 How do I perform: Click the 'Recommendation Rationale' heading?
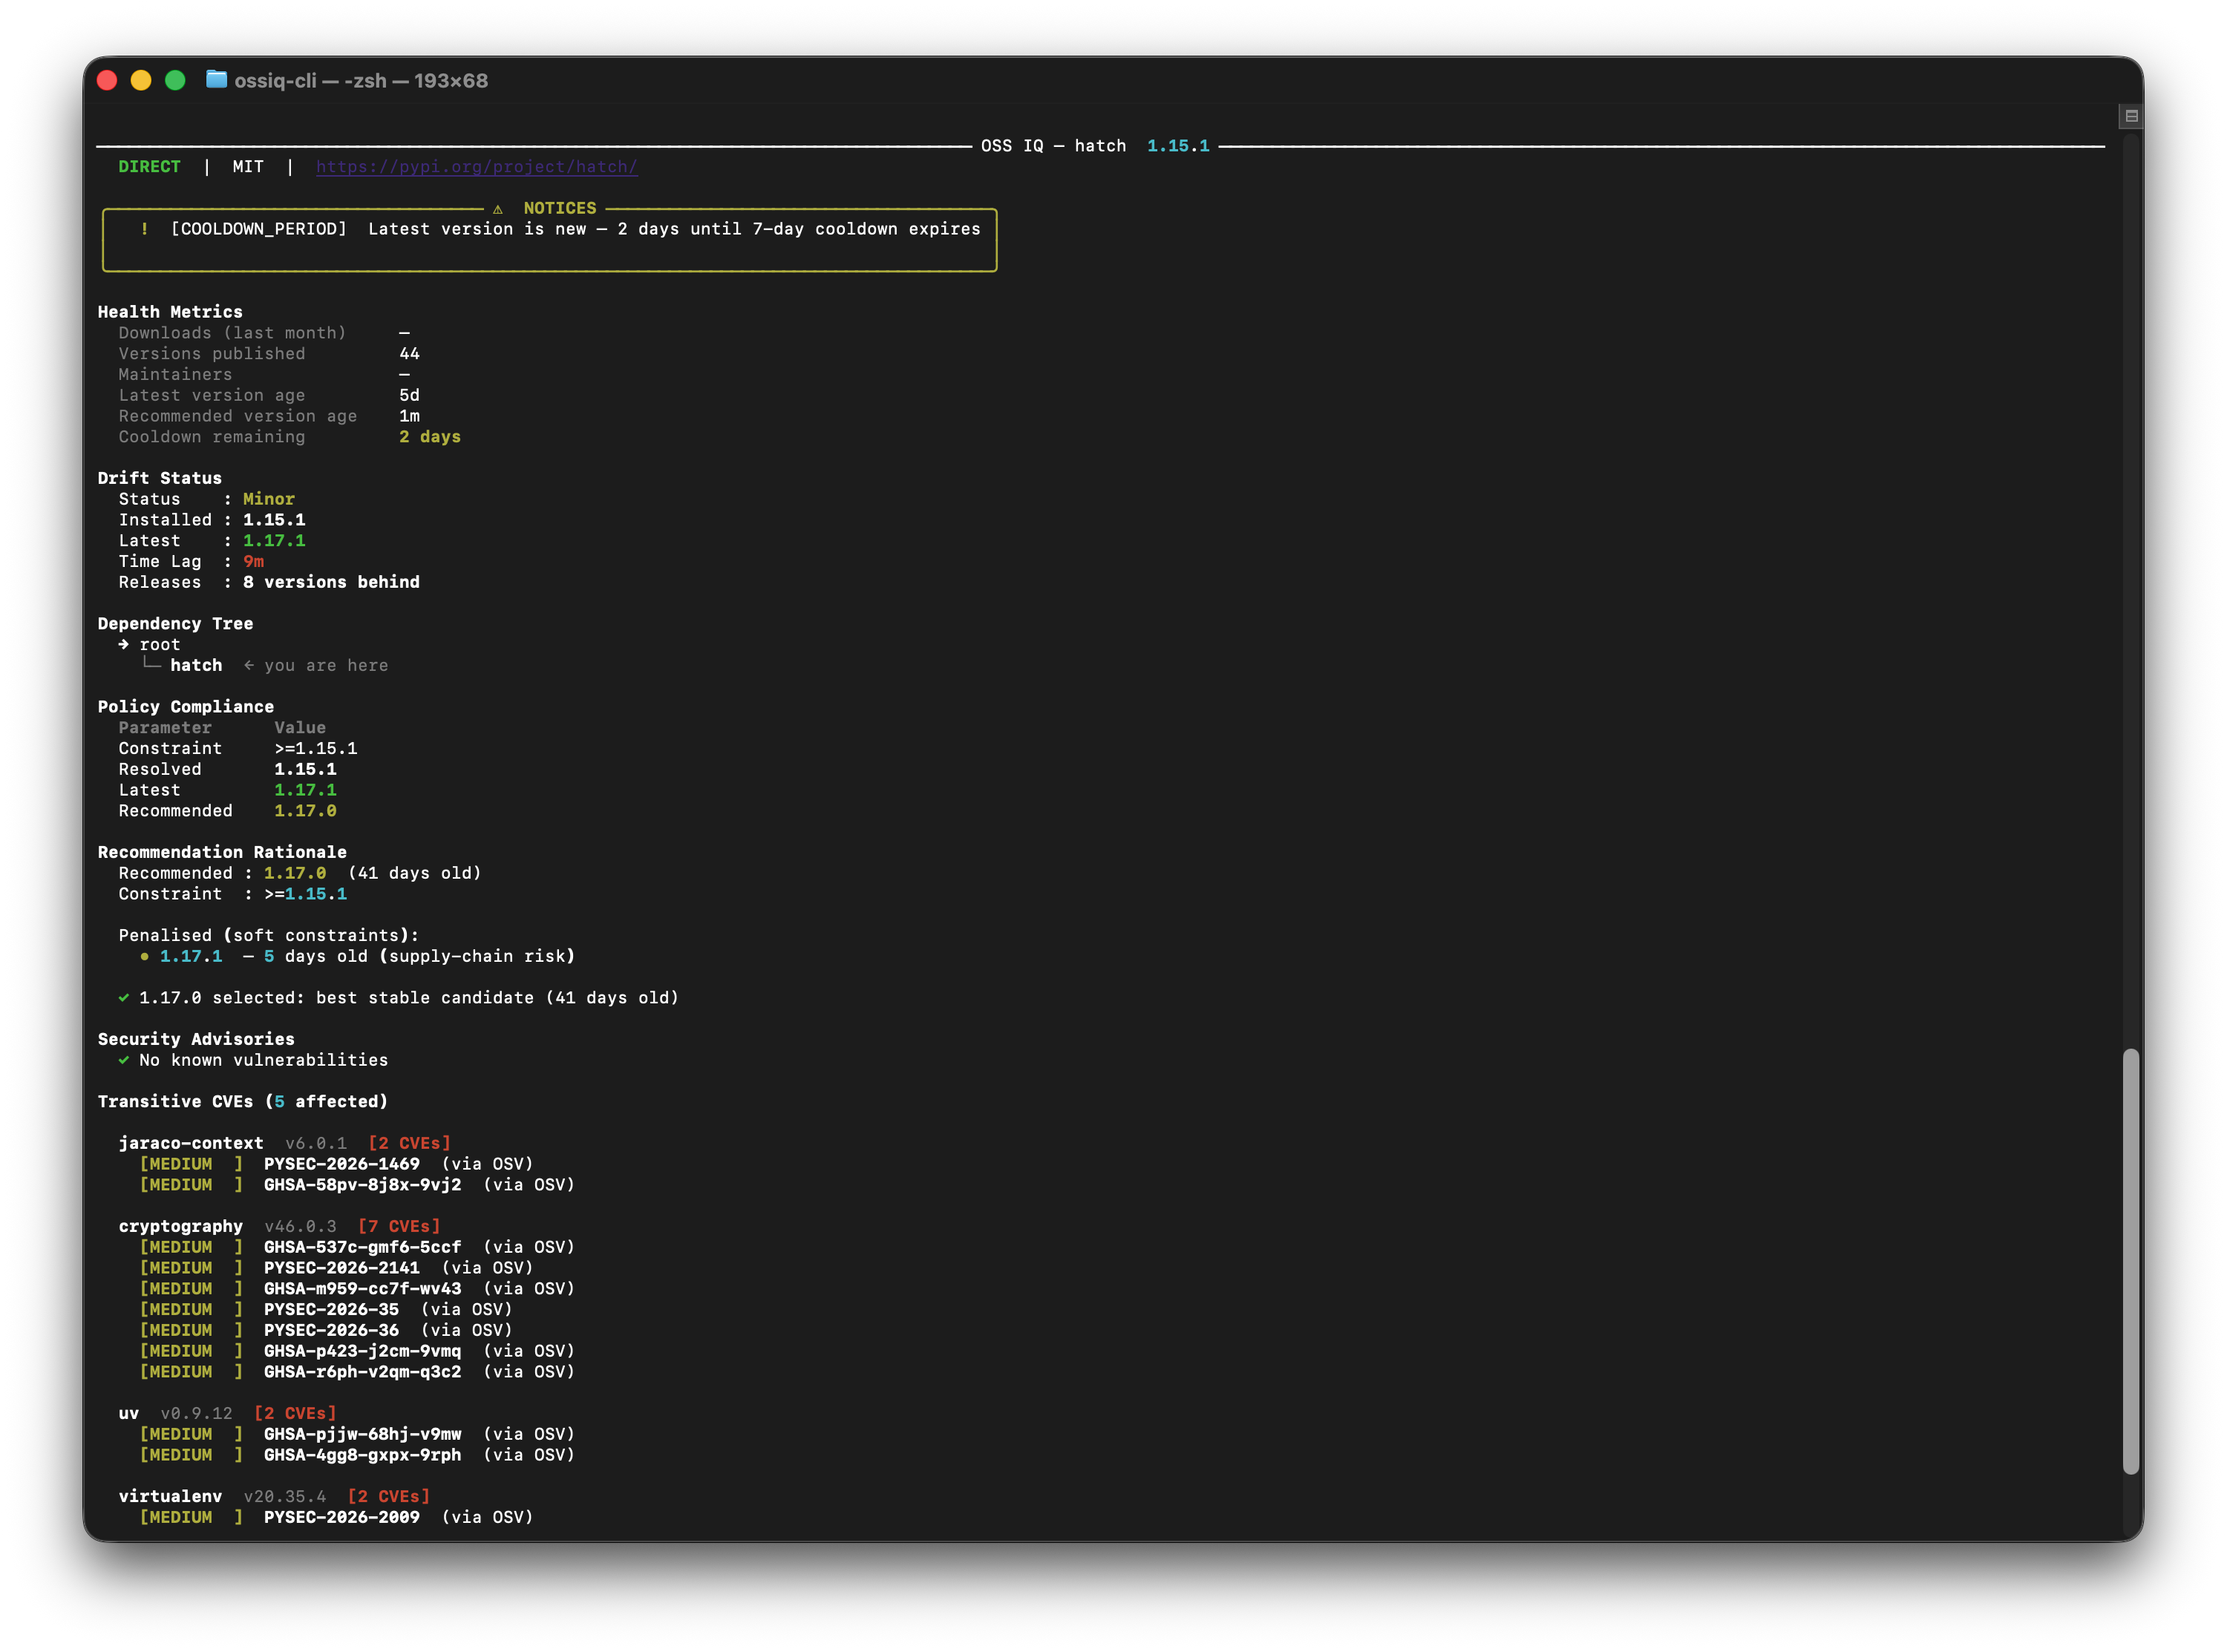pyautogui.click(x=222, y=853)
